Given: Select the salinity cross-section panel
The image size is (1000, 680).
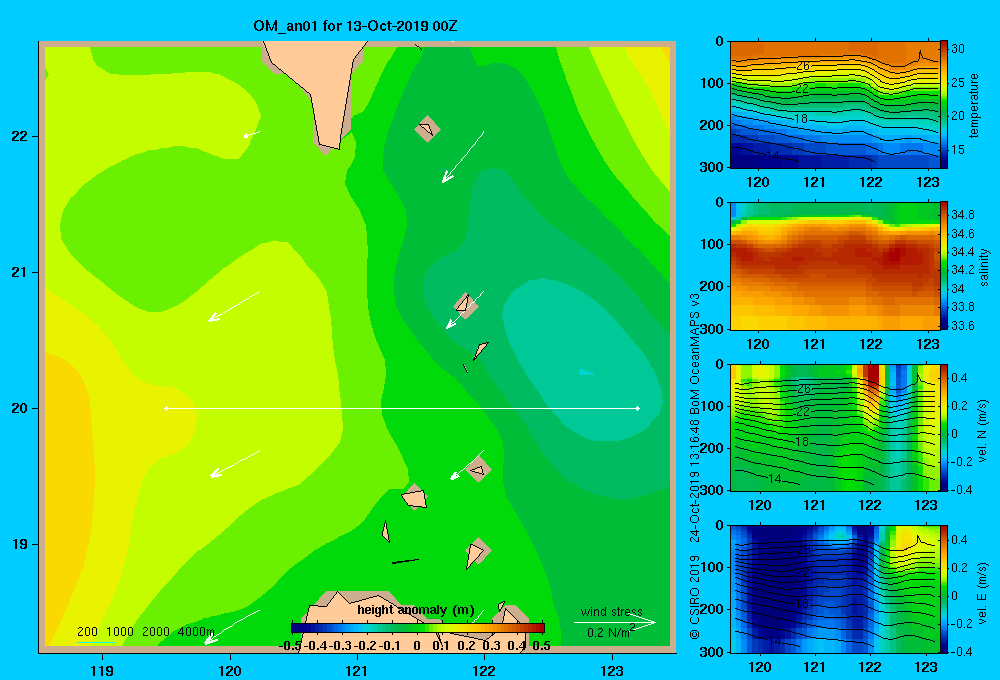Looking at the screenshot, I should click(834, 266).
